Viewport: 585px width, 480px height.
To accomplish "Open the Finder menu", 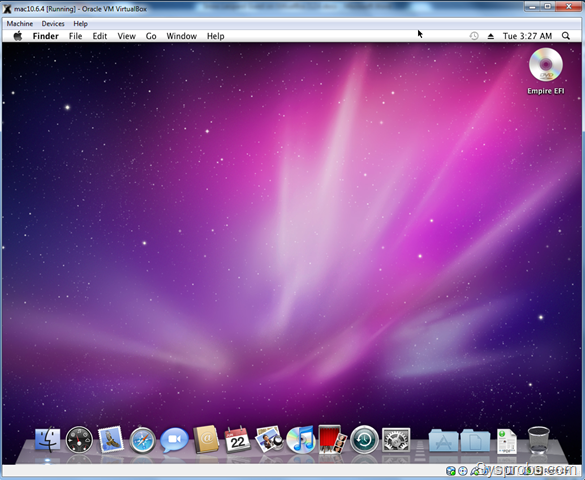I will pos(46,36).
